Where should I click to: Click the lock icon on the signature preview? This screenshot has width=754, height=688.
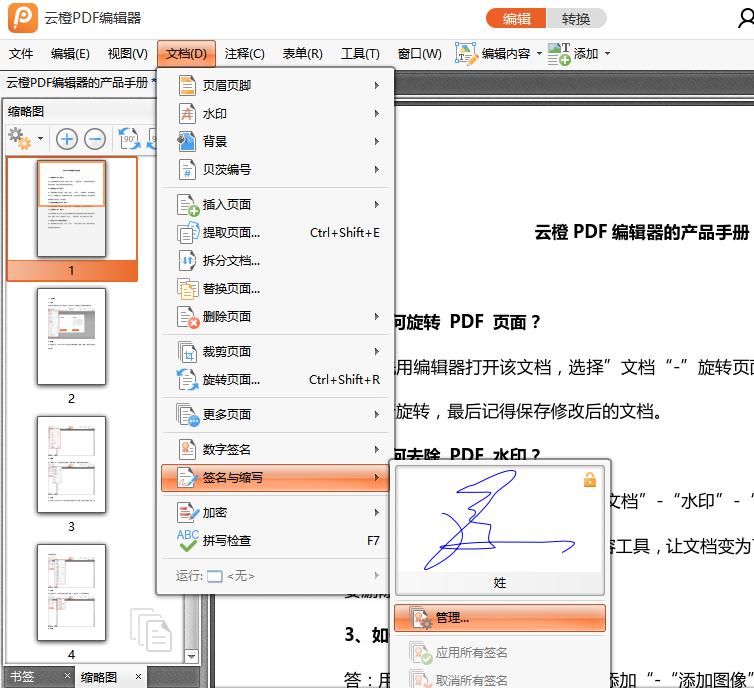tap(590, 479)
